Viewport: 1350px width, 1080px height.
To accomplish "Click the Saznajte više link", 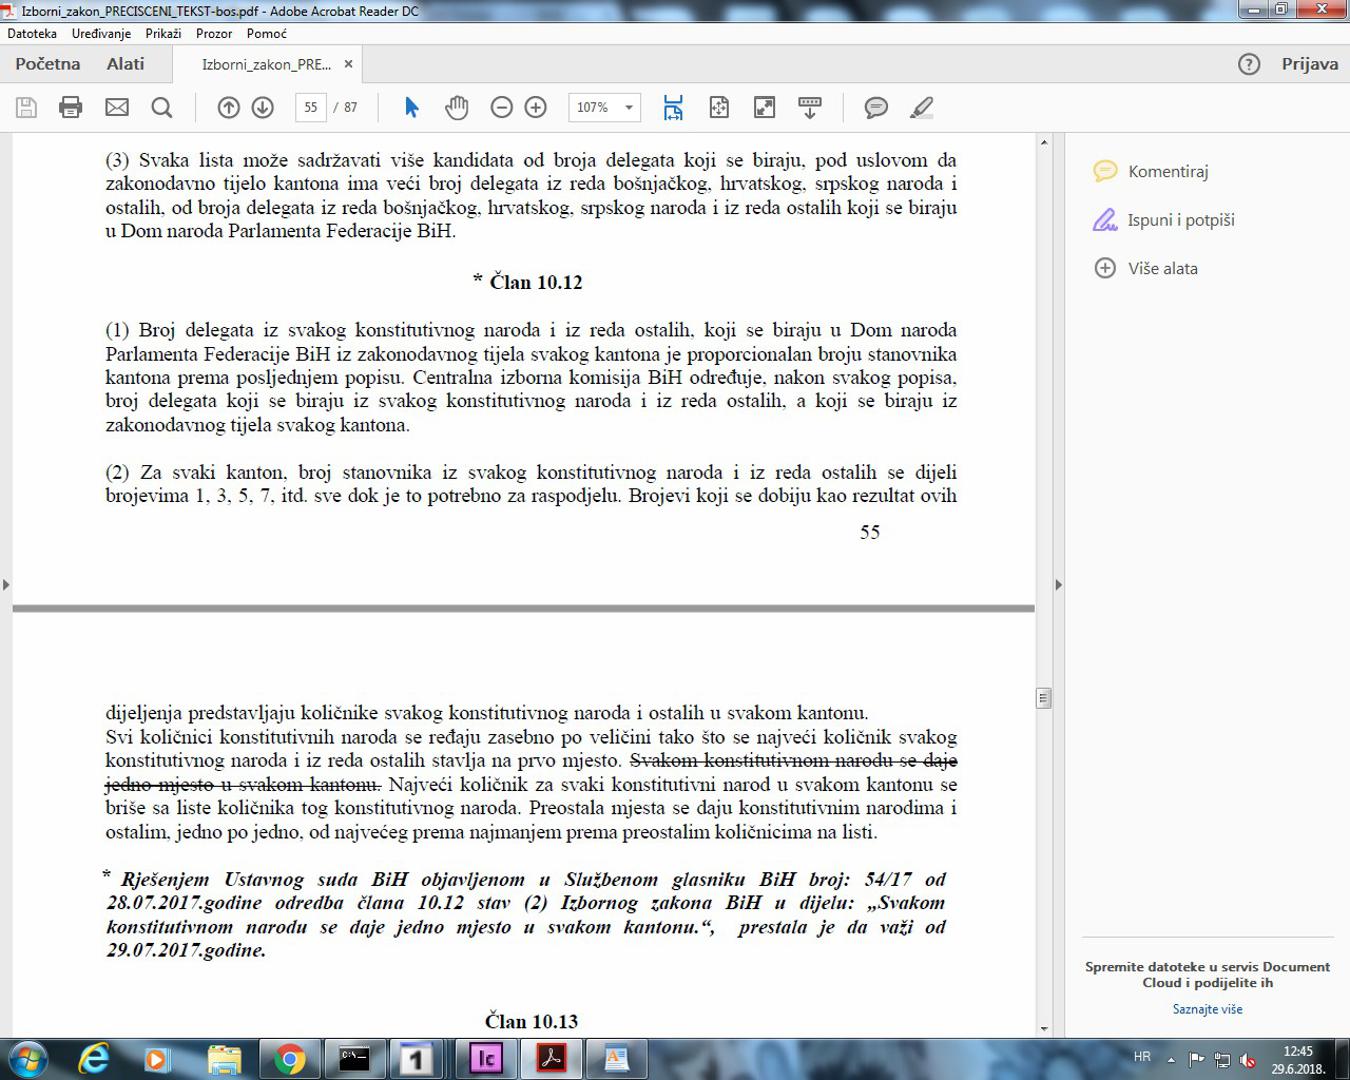I will tap(1207, 1009).
